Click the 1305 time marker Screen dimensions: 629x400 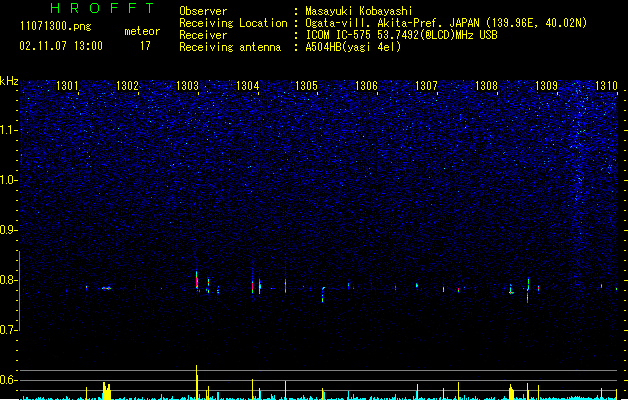click(306, 86)
